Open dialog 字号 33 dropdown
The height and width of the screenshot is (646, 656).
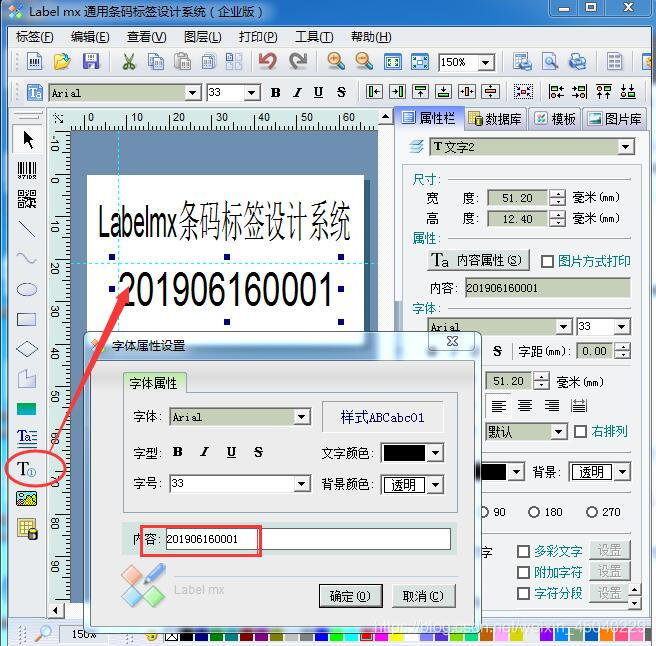click(x=302, y=484)
